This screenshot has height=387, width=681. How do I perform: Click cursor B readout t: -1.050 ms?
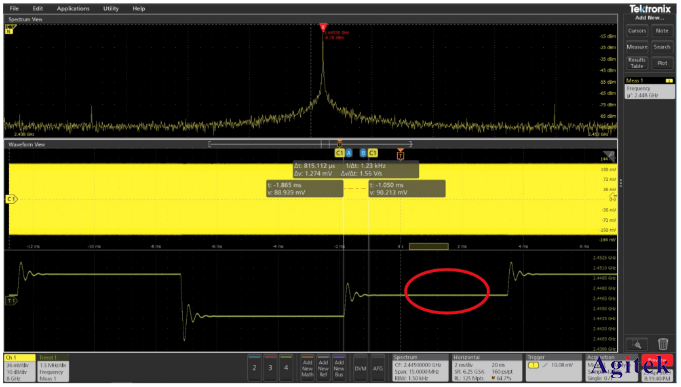click(x=407, y=189)
